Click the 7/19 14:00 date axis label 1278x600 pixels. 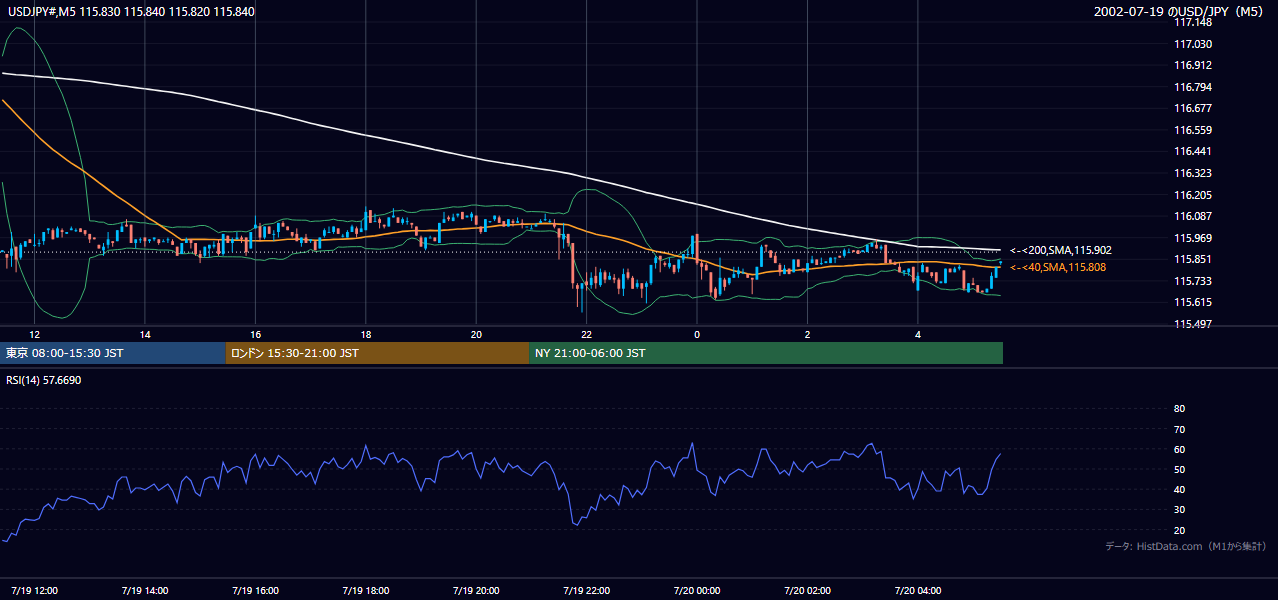pyautogui.click(x=144, y=590)
